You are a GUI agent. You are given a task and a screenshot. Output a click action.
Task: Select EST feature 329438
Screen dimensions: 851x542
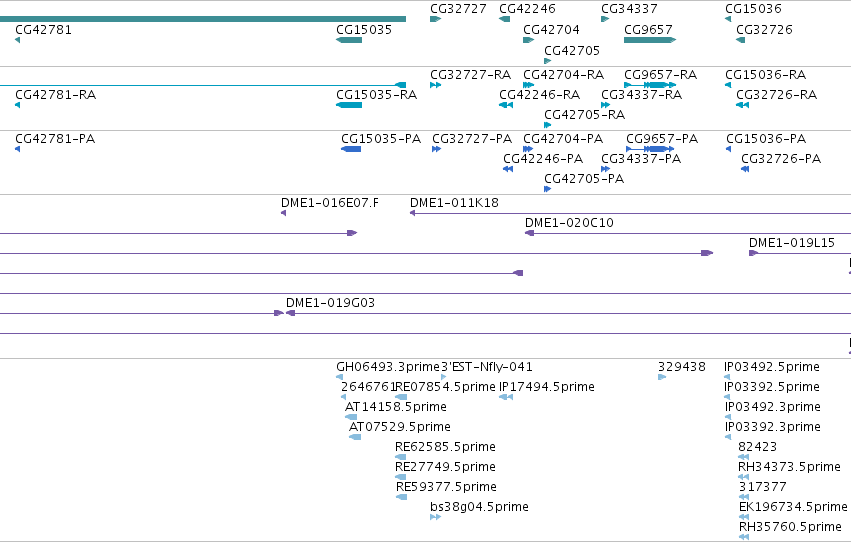[682, 367]
